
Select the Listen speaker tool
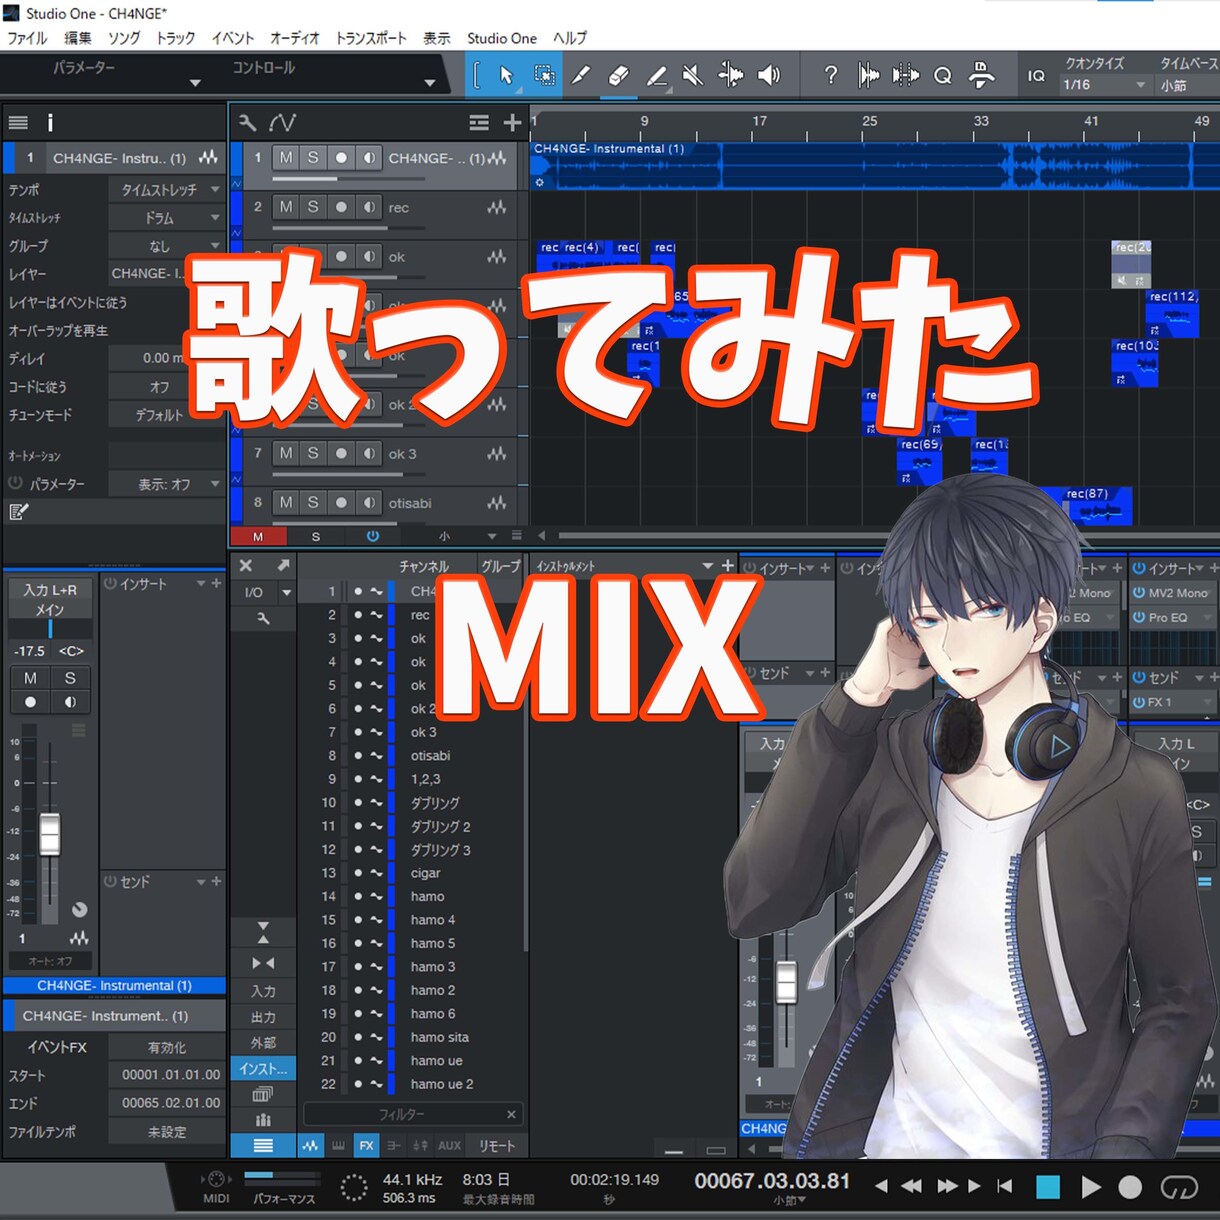768,75
